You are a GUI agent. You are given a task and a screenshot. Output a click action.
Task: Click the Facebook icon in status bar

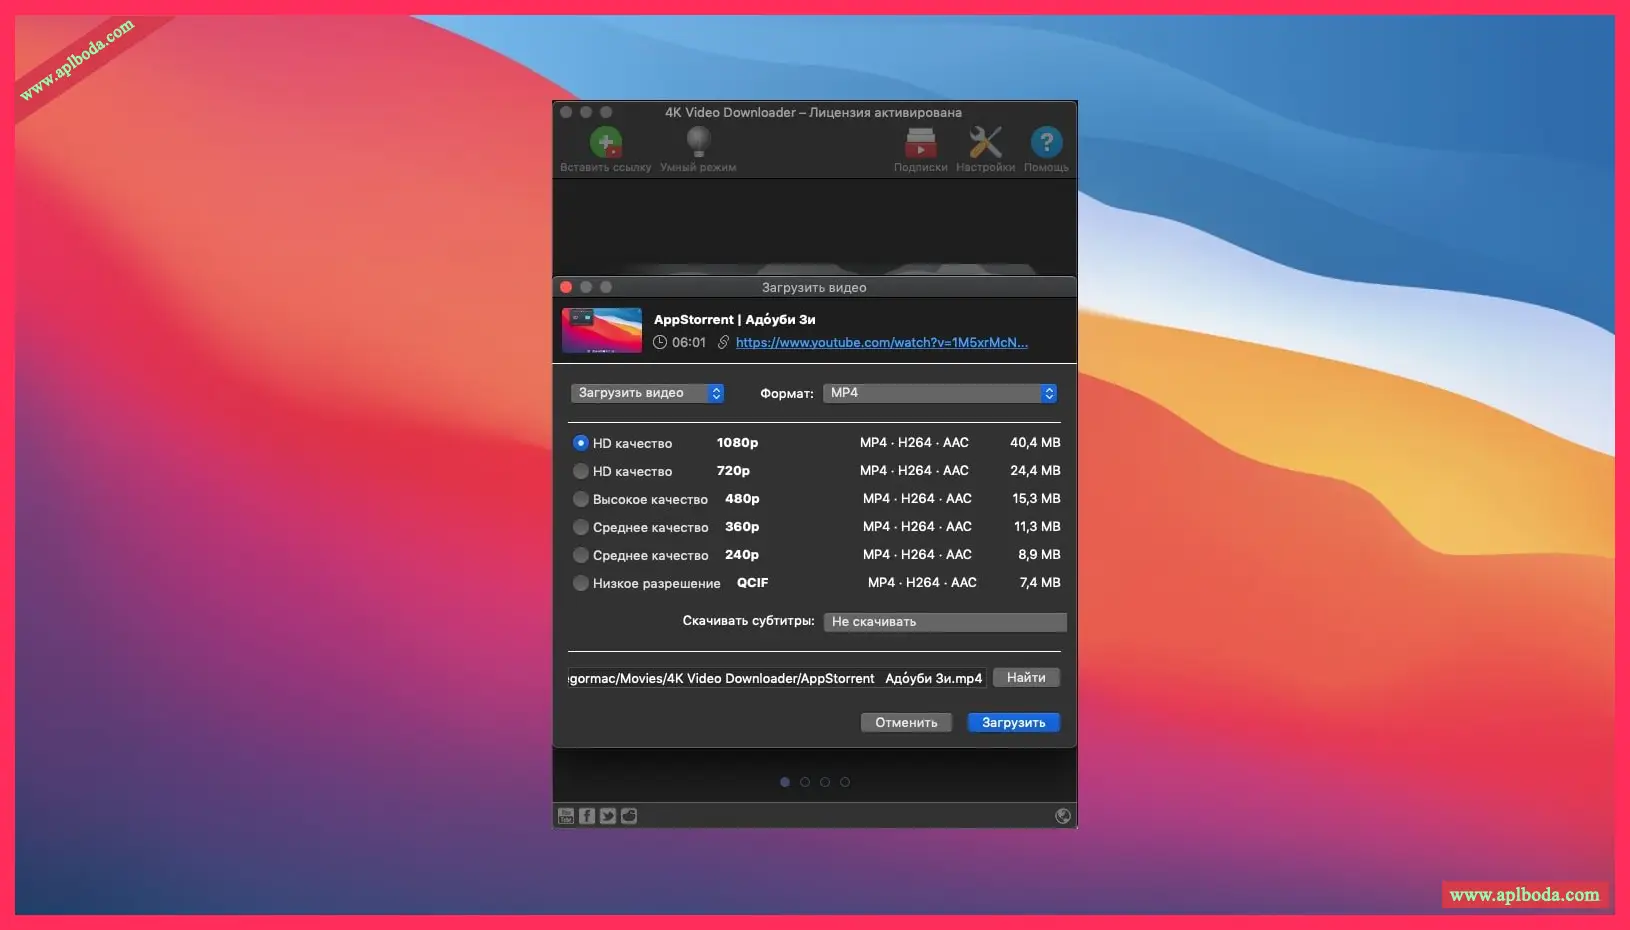[x=587, y=816]
